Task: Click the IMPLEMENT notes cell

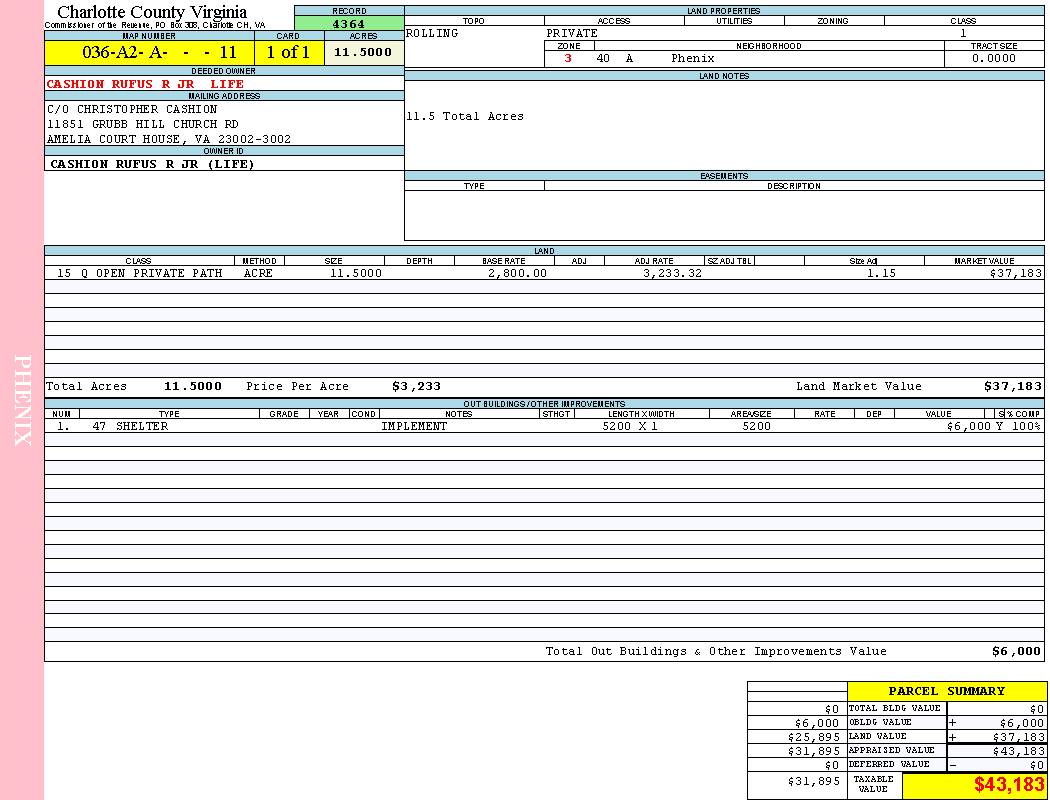Action: tap(414, 426)
